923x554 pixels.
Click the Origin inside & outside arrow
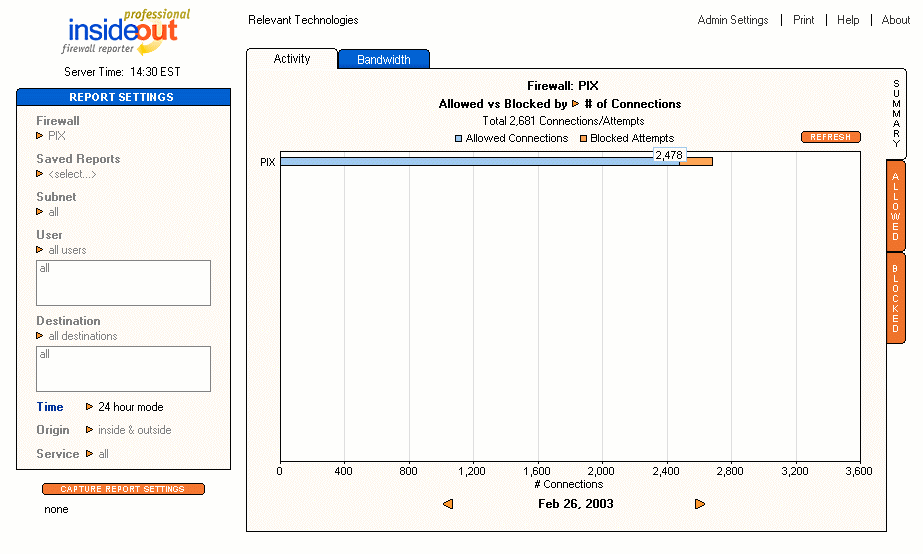89,430
